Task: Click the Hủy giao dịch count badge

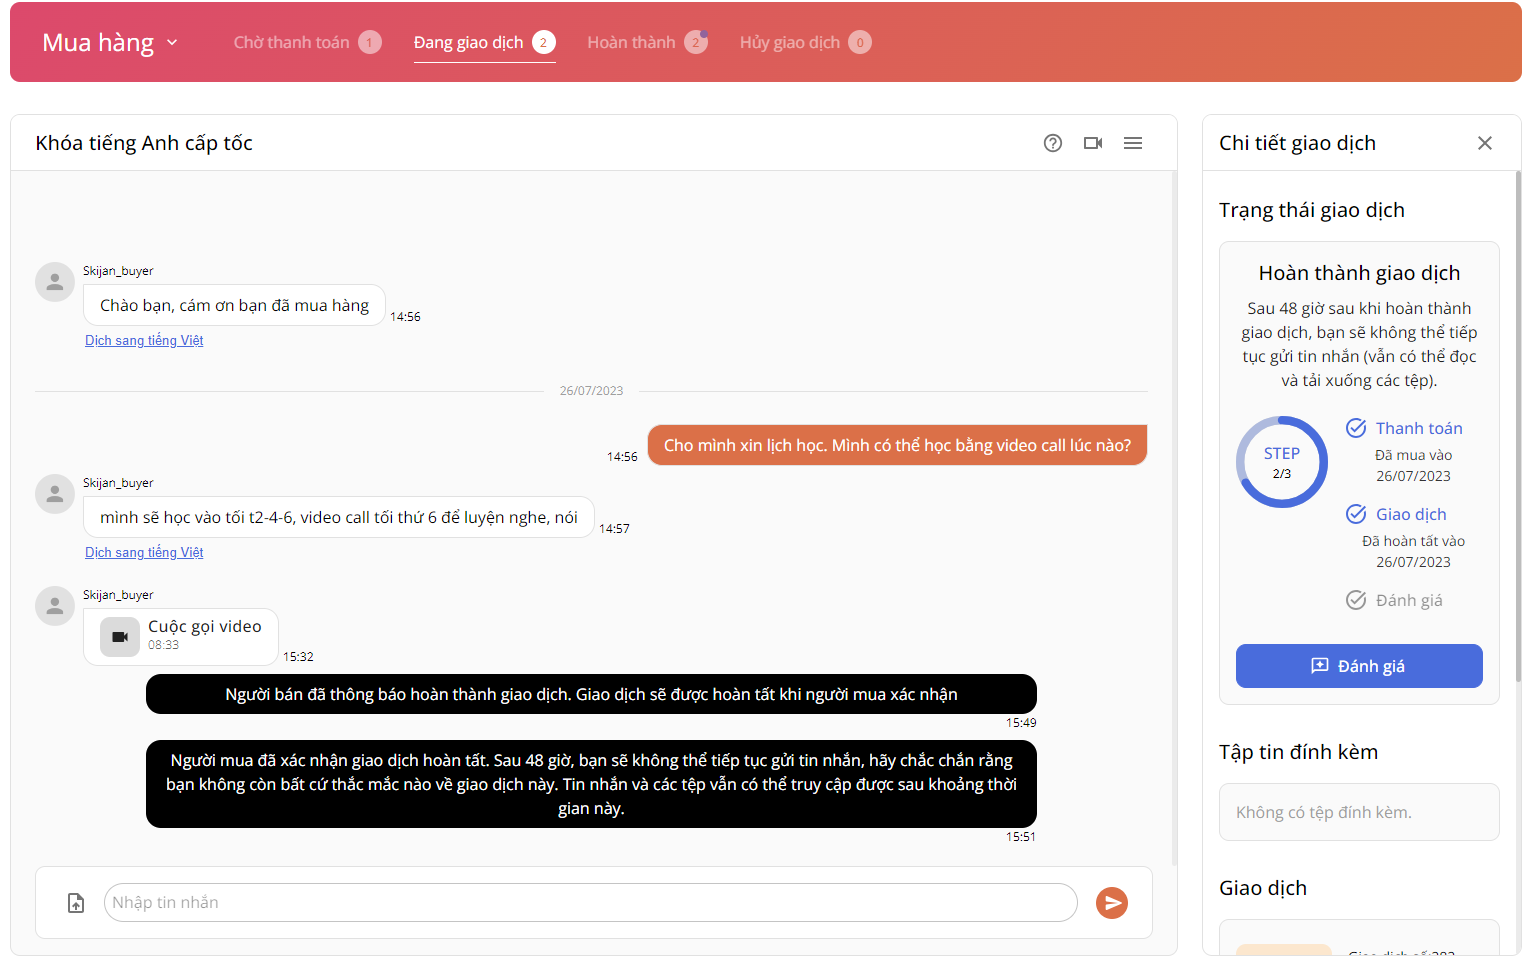Action: 860,42
